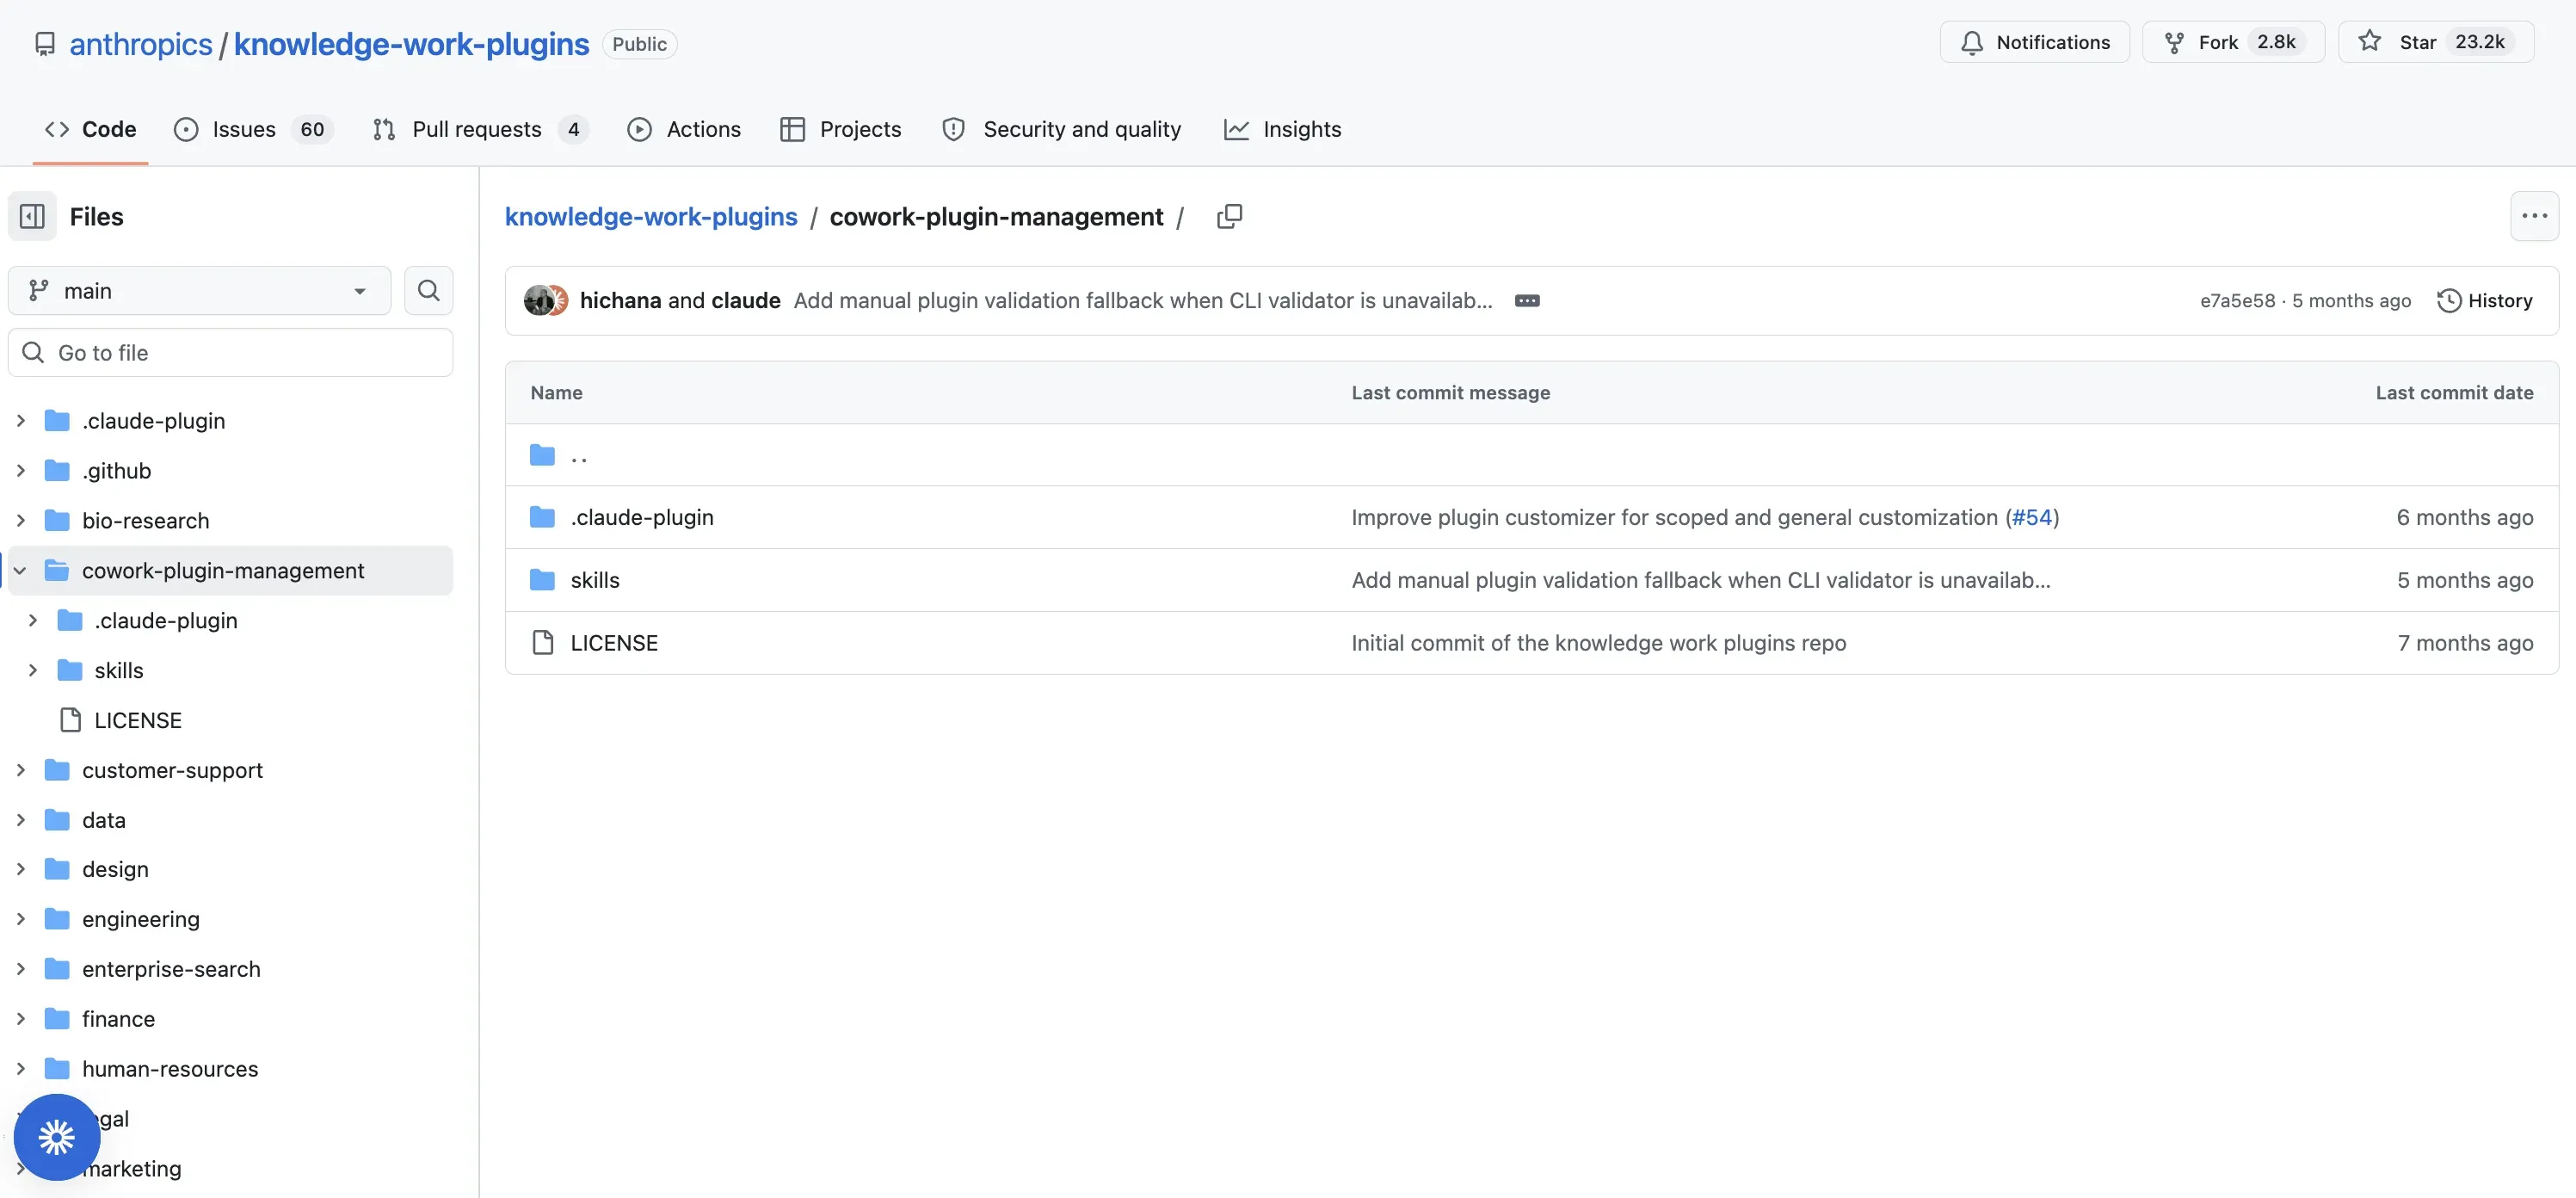Switch to the Code tab
Image resolution: width=2576 pixels, height=1198 pixels.
coord(90,129)
